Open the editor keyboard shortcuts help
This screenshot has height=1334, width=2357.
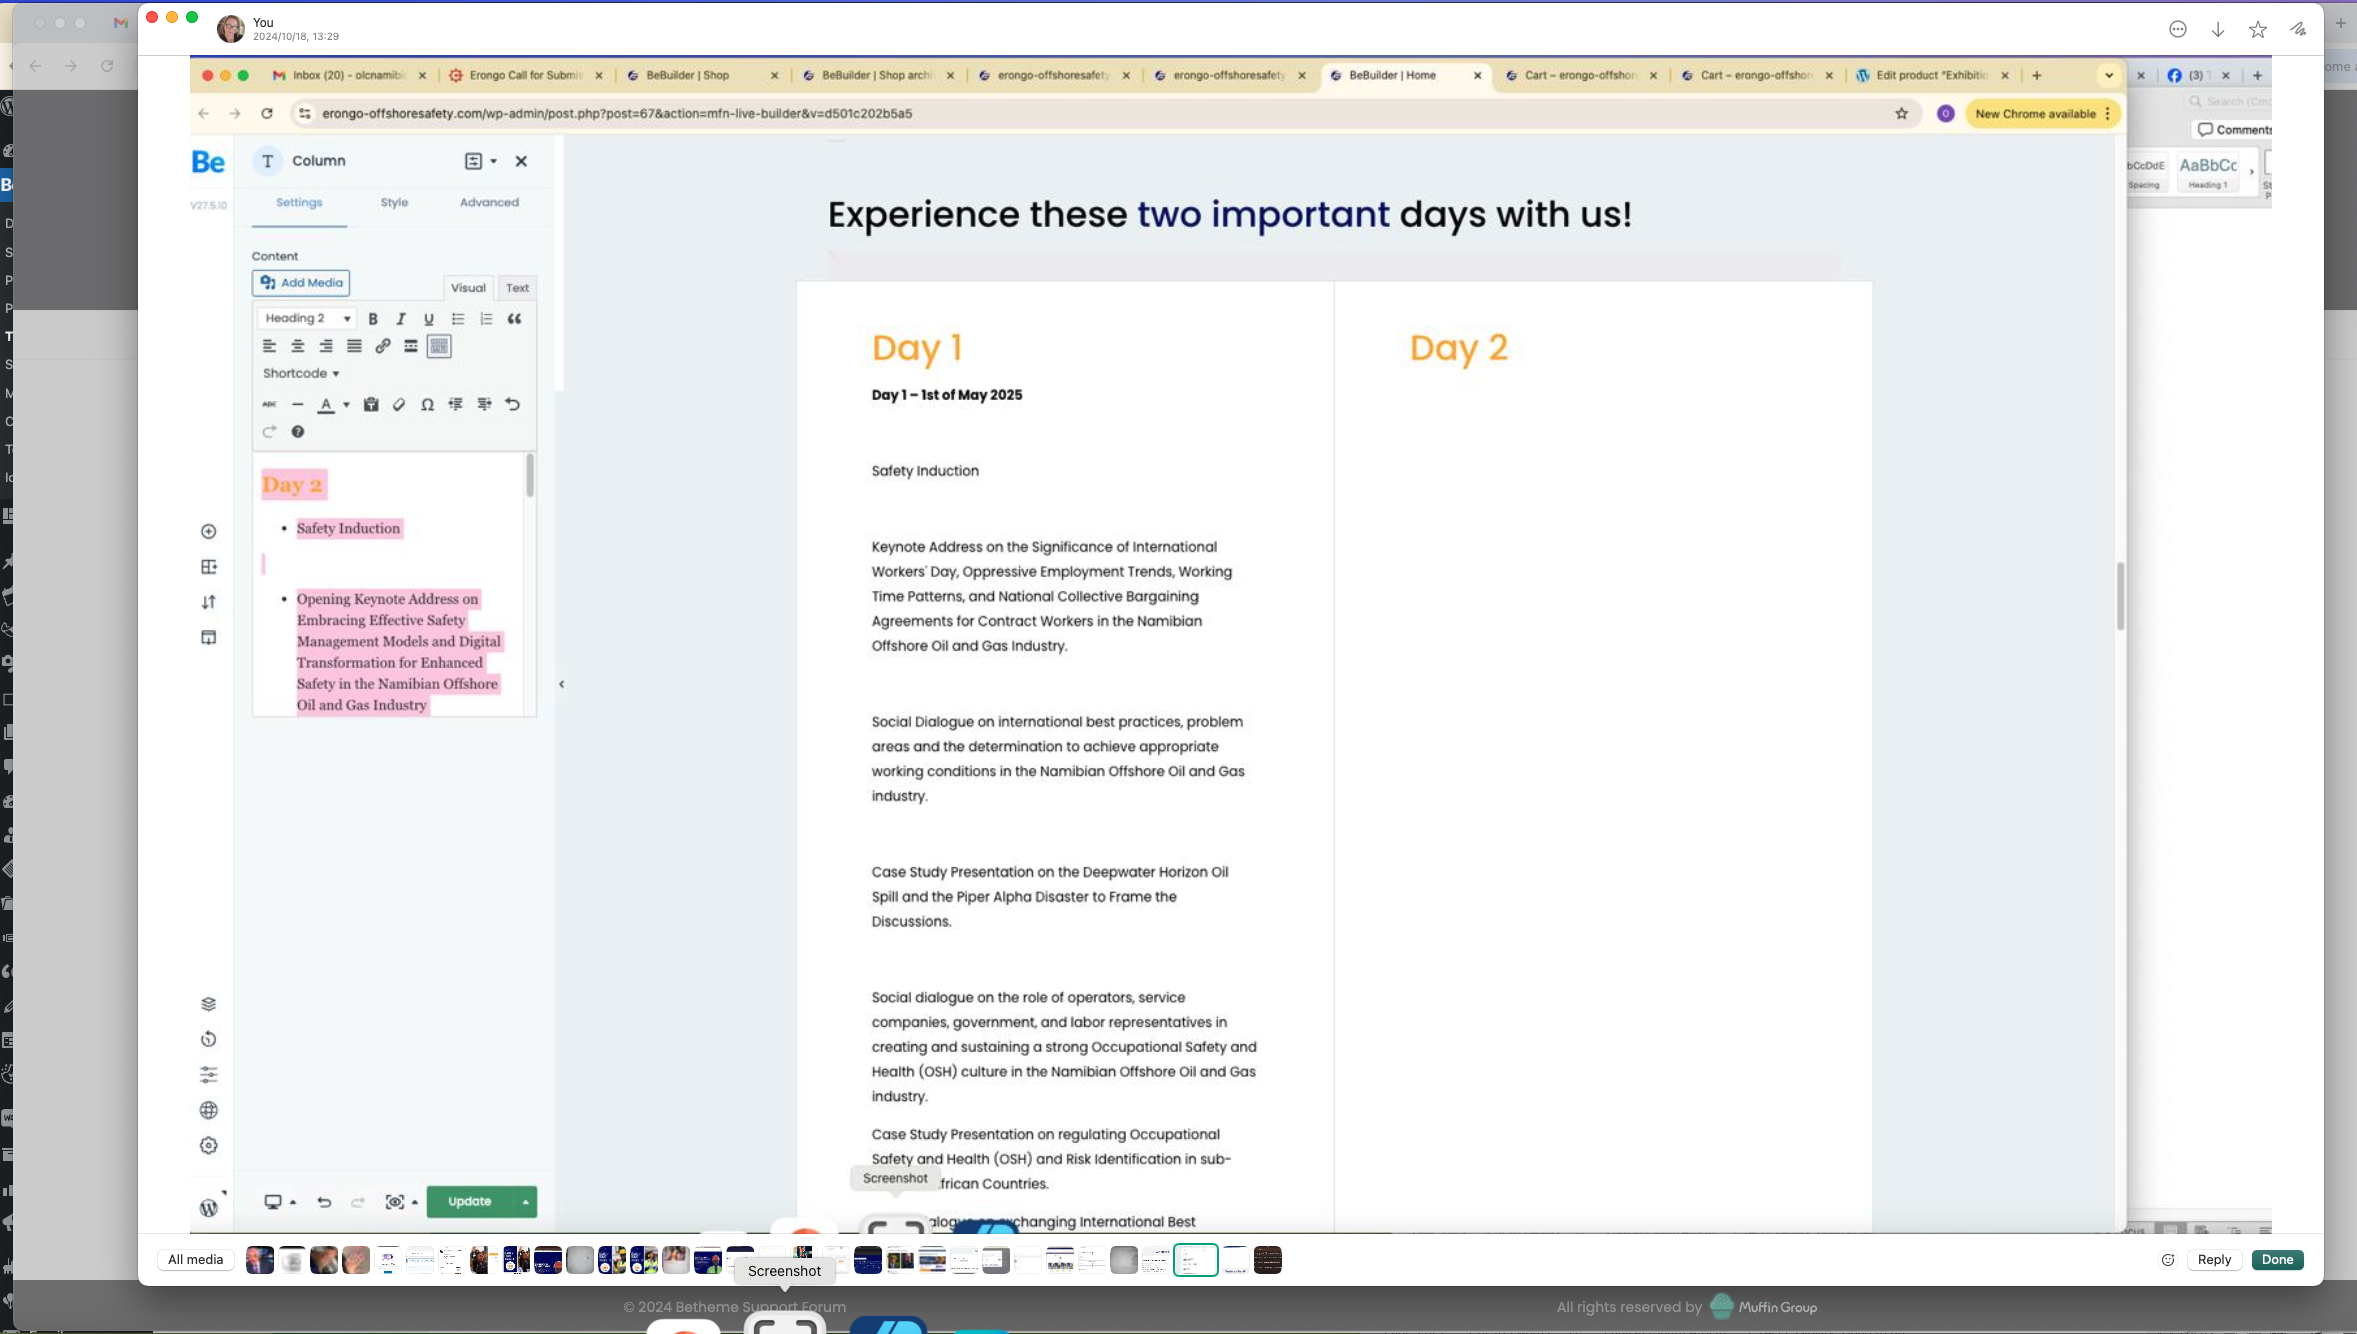pyautogui.click(x=298, y=431)
